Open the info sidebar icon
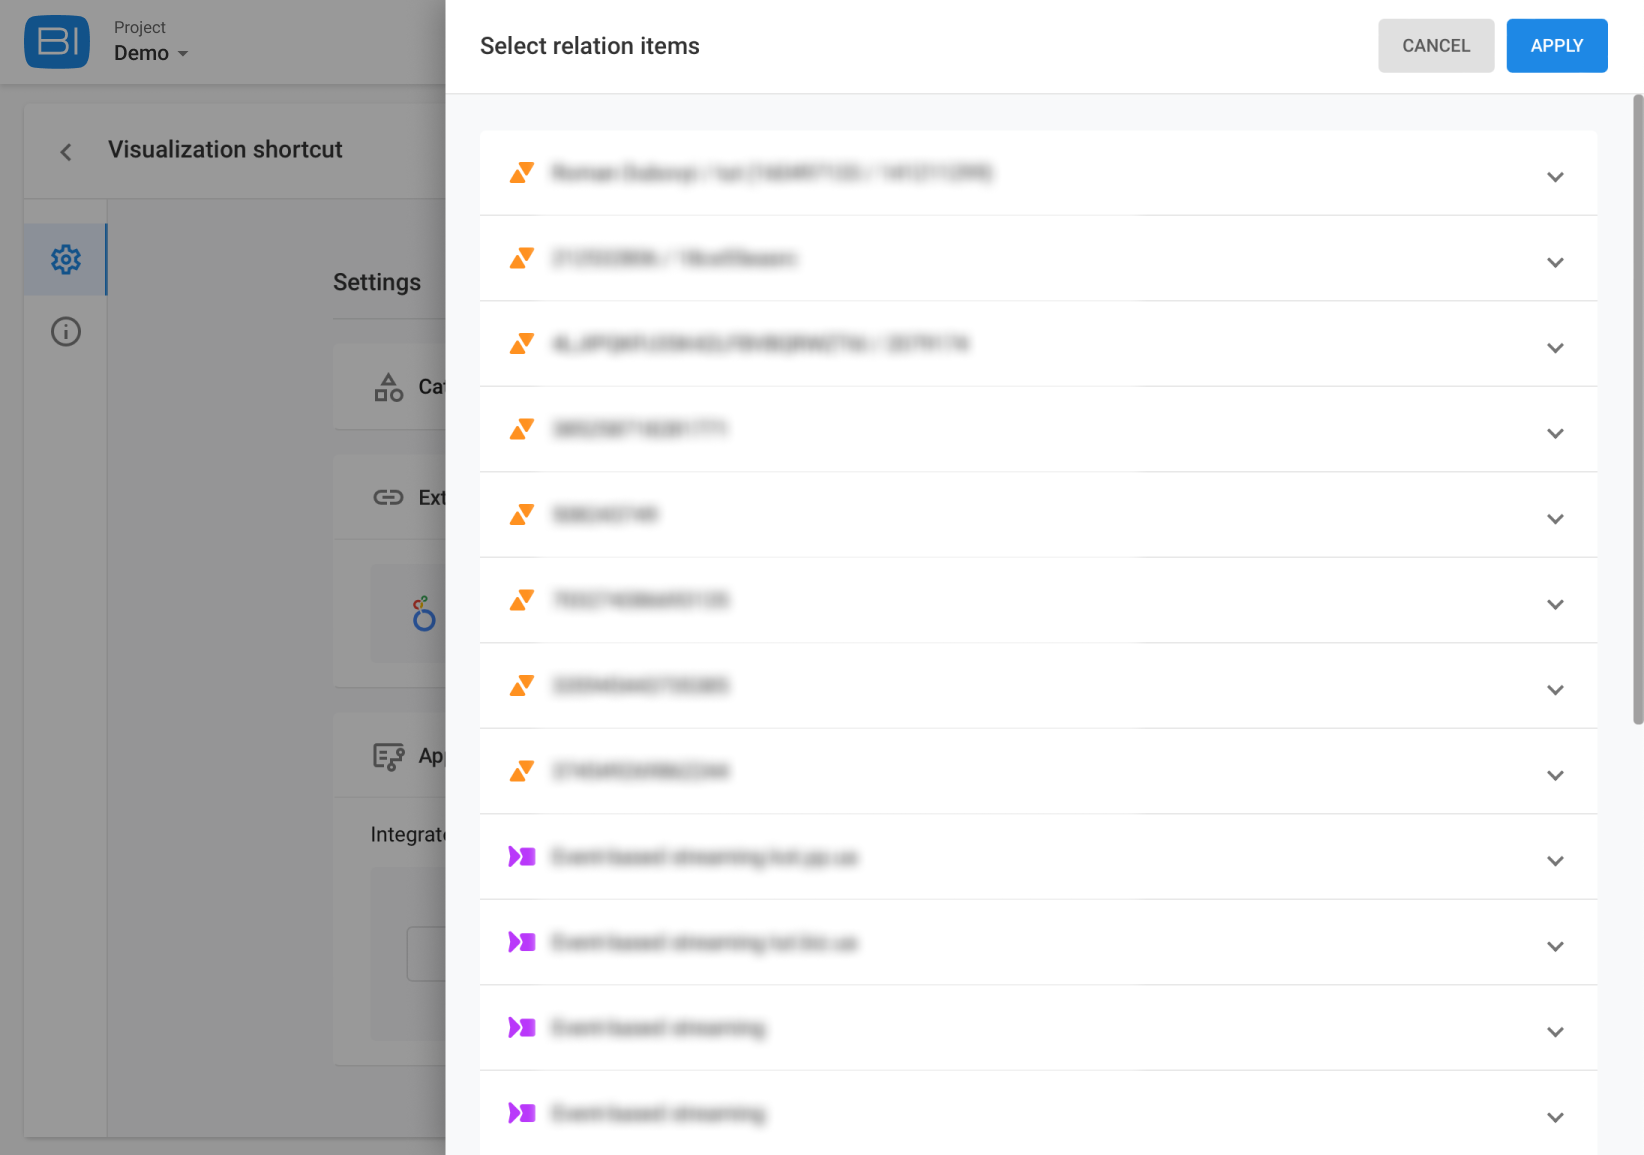Screen dimensions: 1644x1155 (66, 331)
